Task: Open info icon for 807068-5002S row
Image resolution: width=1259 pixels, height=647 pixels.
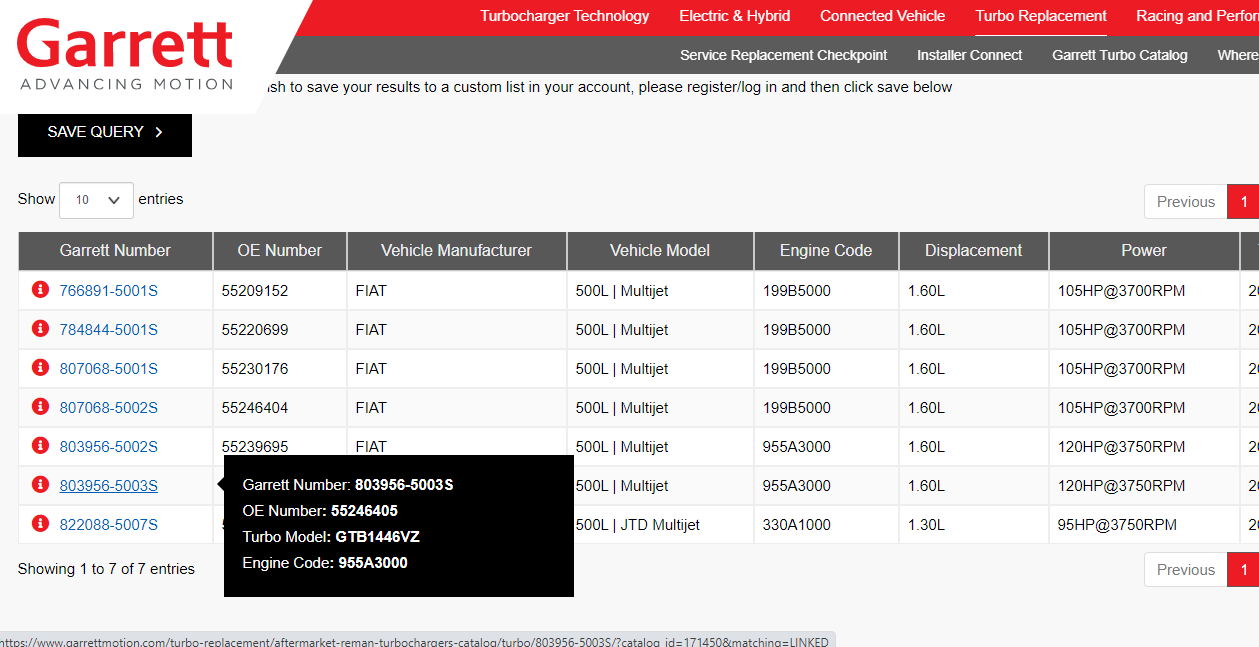Action: (x=40, y=407)
